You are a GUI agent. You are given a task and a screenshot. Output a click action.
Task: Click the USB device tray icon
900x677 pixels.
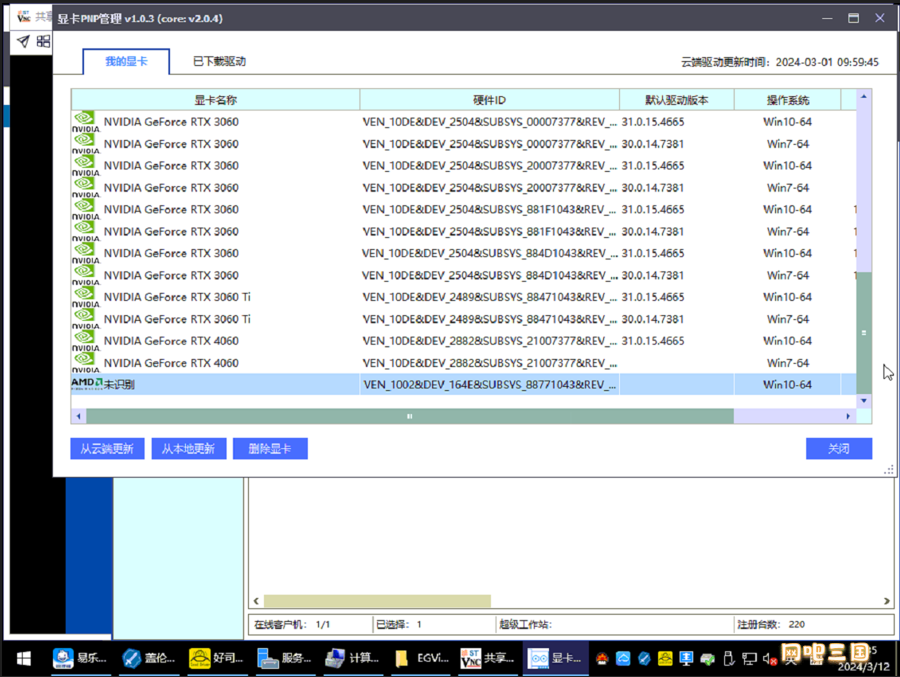click(x=728, y=659)
